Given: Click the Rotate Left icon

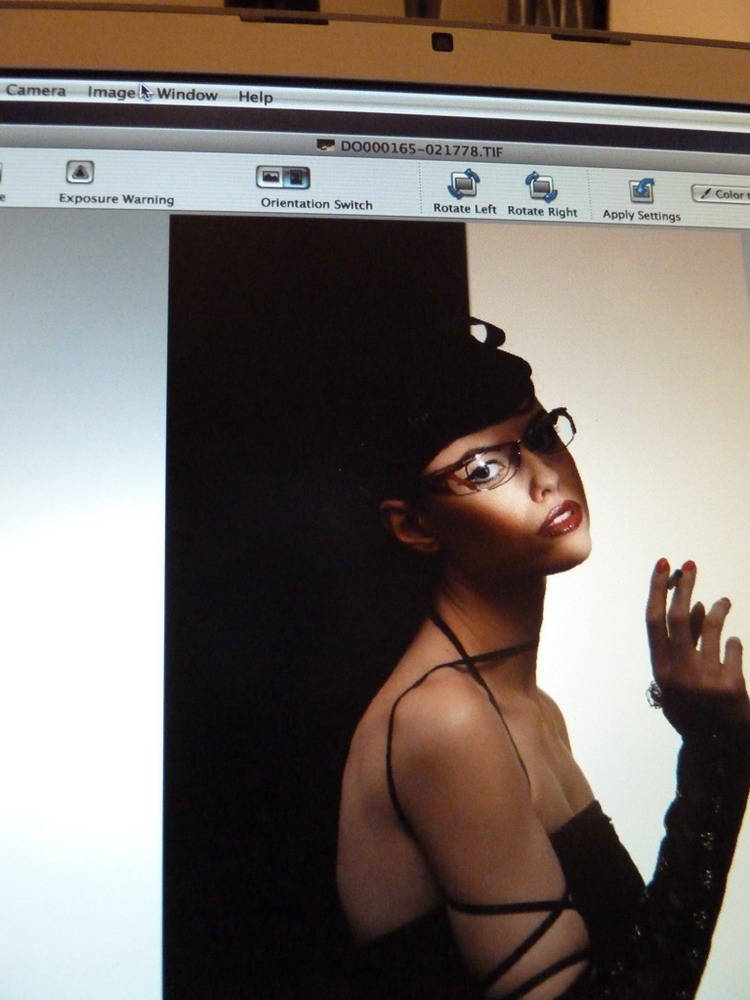Looking at the screenshot, I should 464,185.
